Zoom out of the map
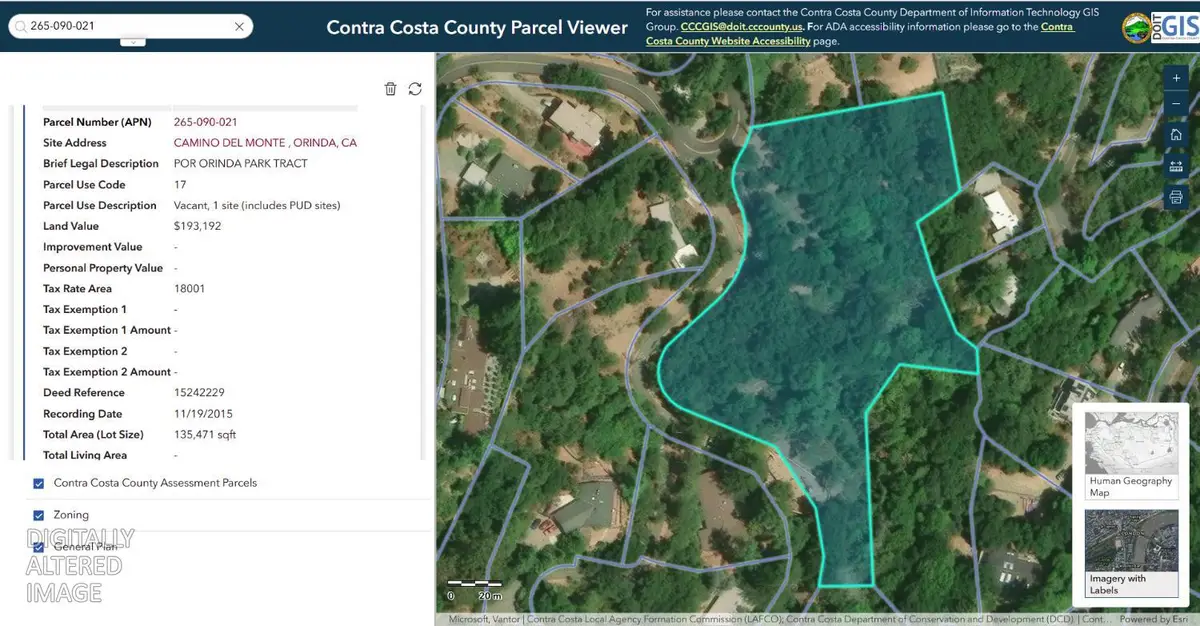The width and height of the screenshot is (1200, 626). [x=1176, y=104]
